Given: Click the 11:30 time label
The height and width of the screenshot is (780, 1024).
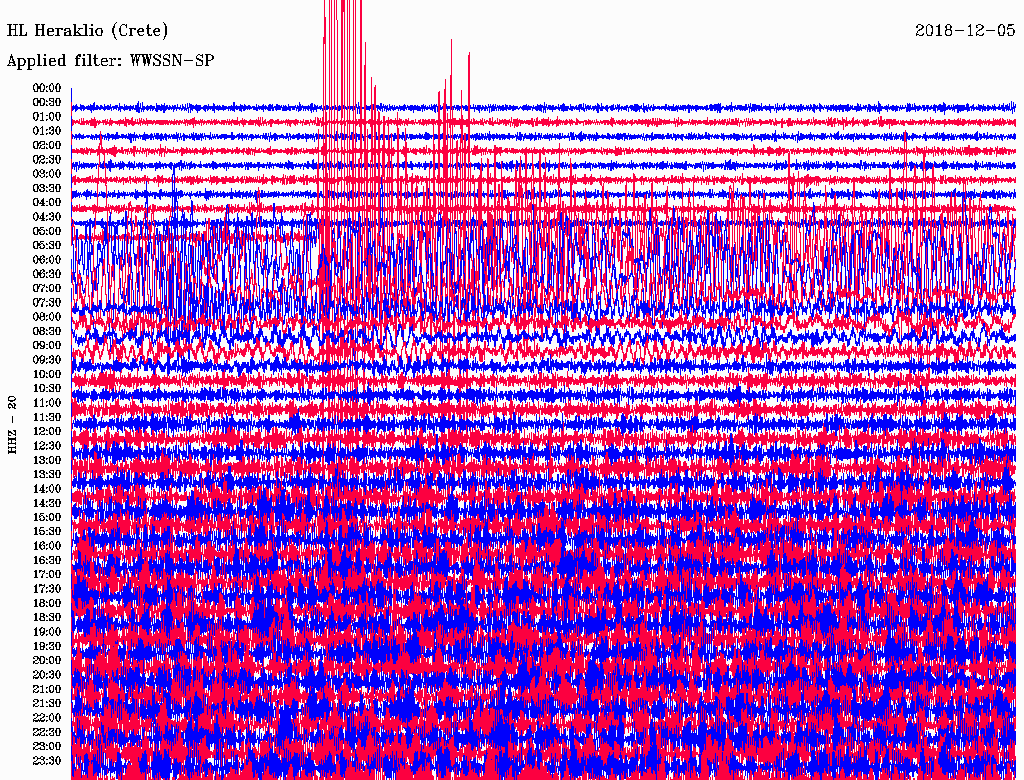Looking at the screenshot, I should pyautogui.click(x=47, y=417).
